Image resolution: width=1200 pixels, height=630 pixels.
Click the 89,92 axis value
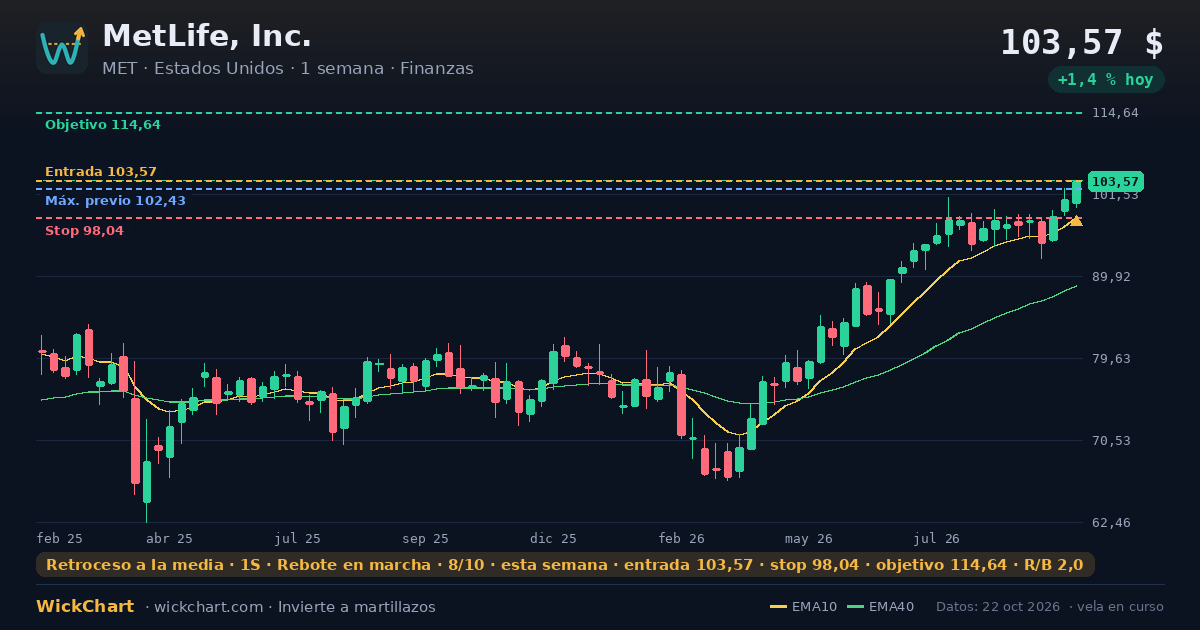click(1112, 277)
